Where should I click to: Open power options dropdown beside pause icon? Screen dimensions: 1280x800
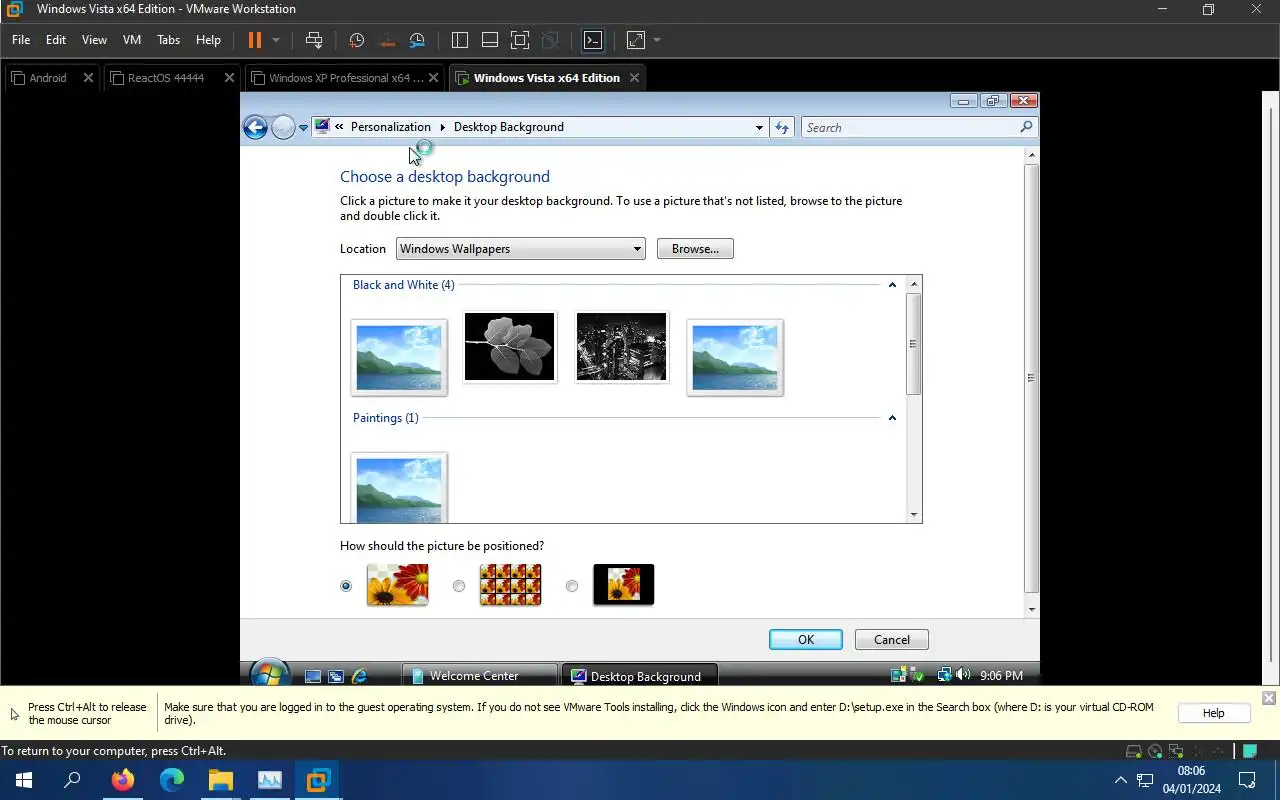[276, 40]
